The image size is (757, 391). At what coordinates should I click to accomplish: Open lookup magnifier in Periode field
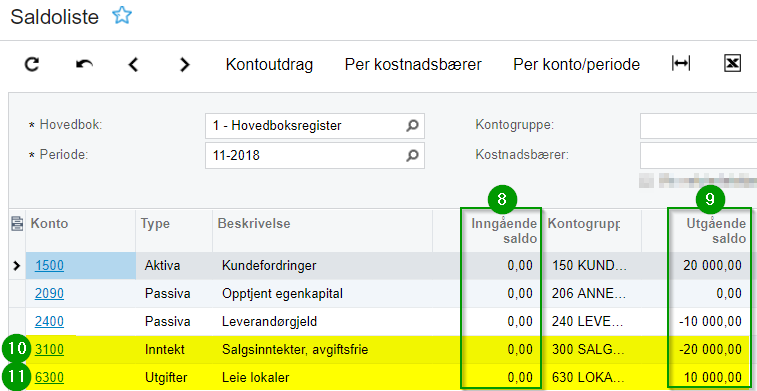(412, 155)
